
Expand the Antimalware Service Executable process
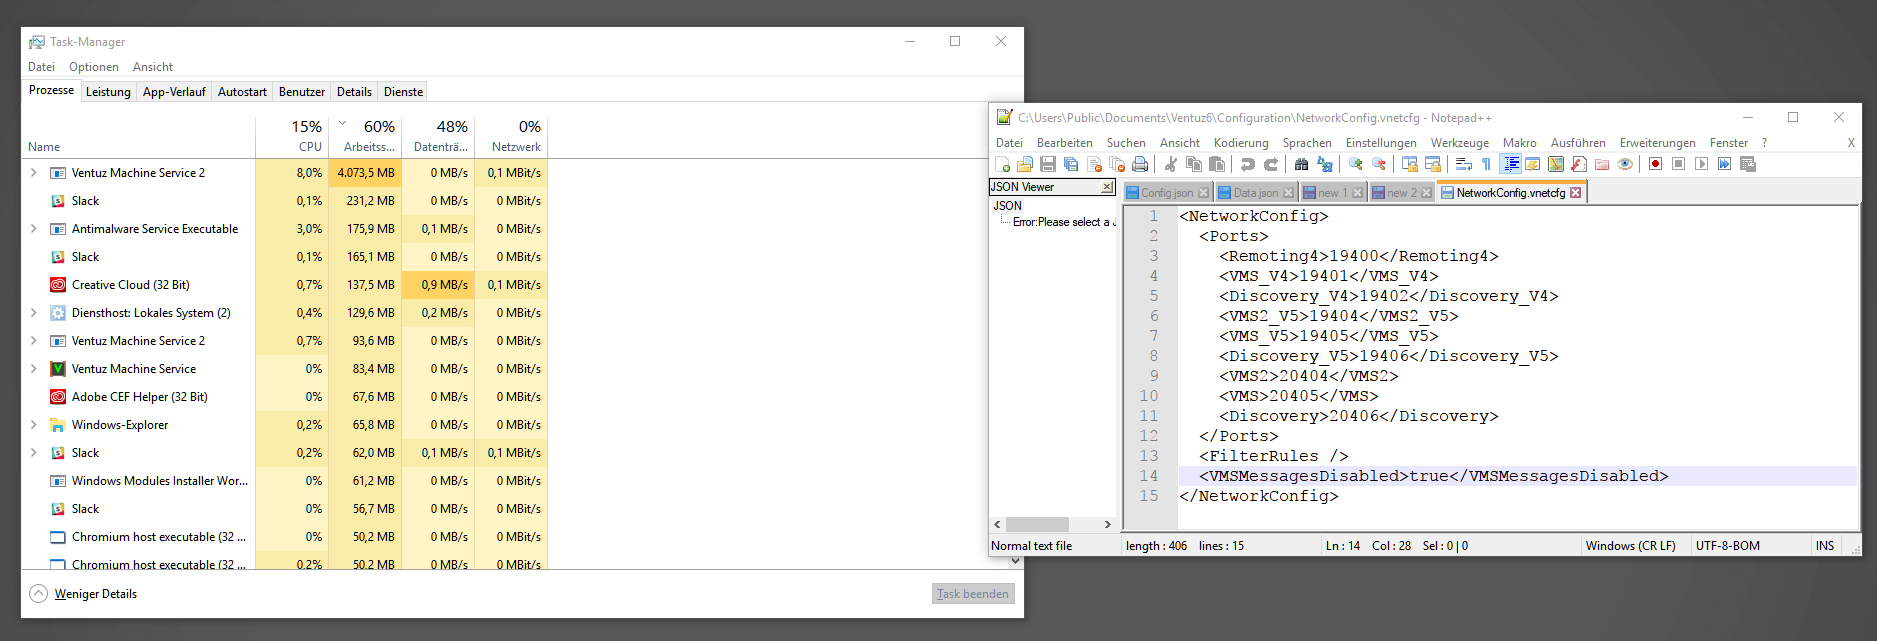(34, 229)
